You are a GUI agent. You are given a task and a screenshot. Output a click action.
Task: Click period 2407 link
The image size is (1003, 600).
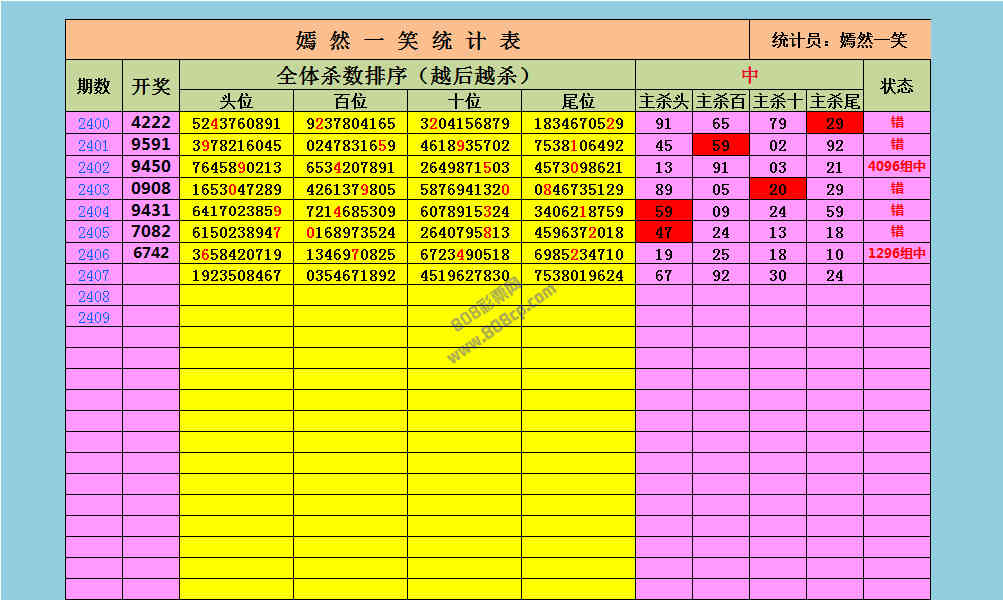pos(94,275)
